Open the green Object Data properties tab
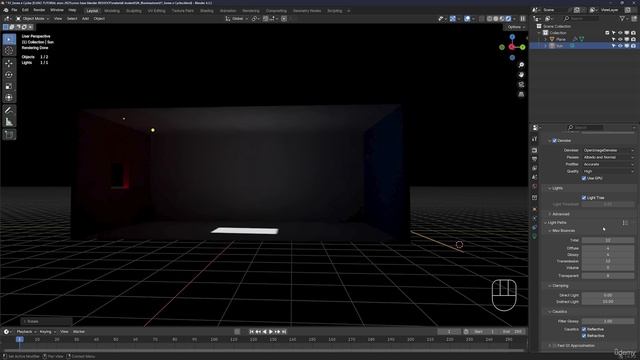Image resolution: width=640 pixels, height=360 pixels. (534, 236)
